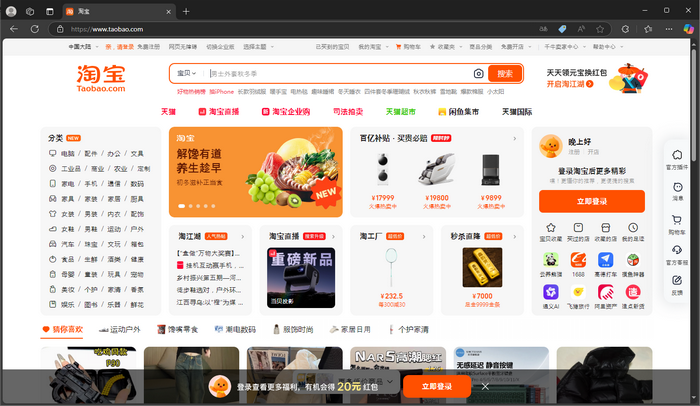
Task: Open the 1688 app icon
Action: coord(578,259)
